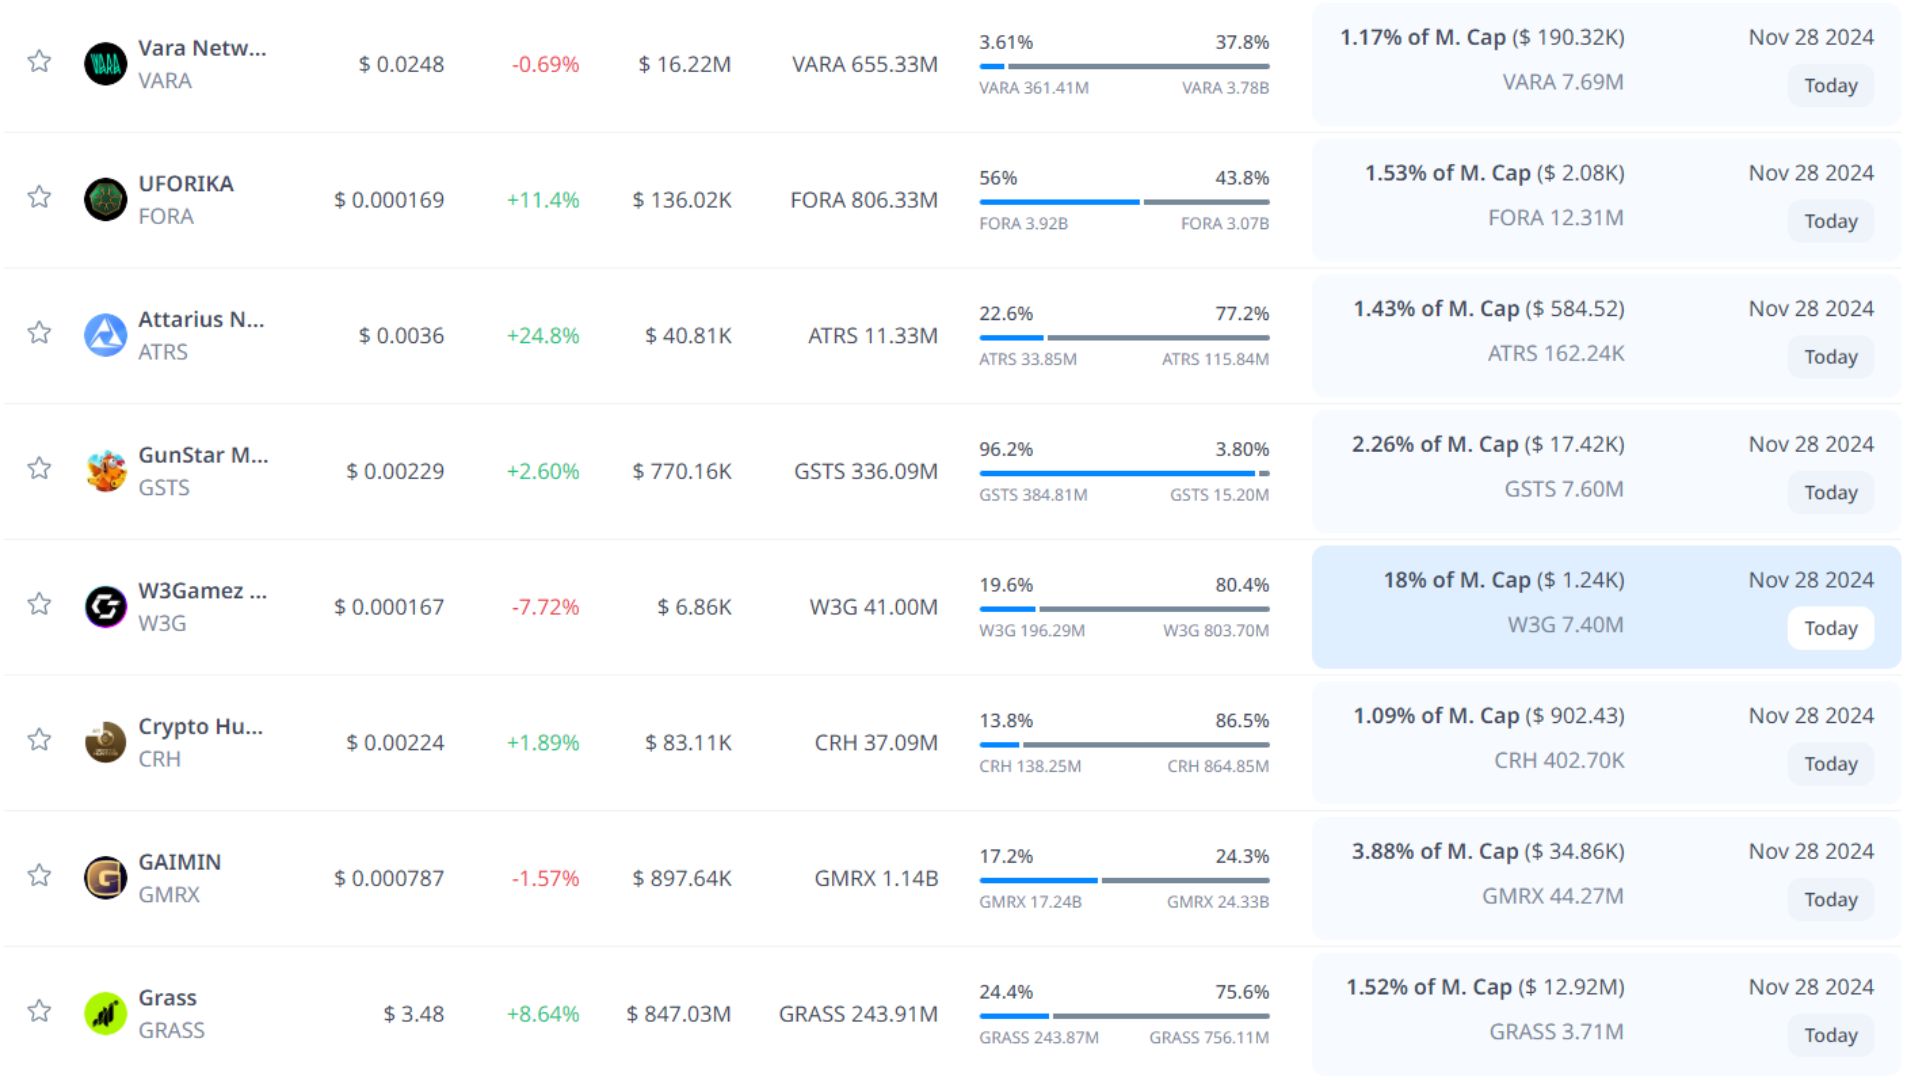This screenshot has width=1920, height=1080.
Task: Click the green Grass token icon
Action: [105, 1013]
